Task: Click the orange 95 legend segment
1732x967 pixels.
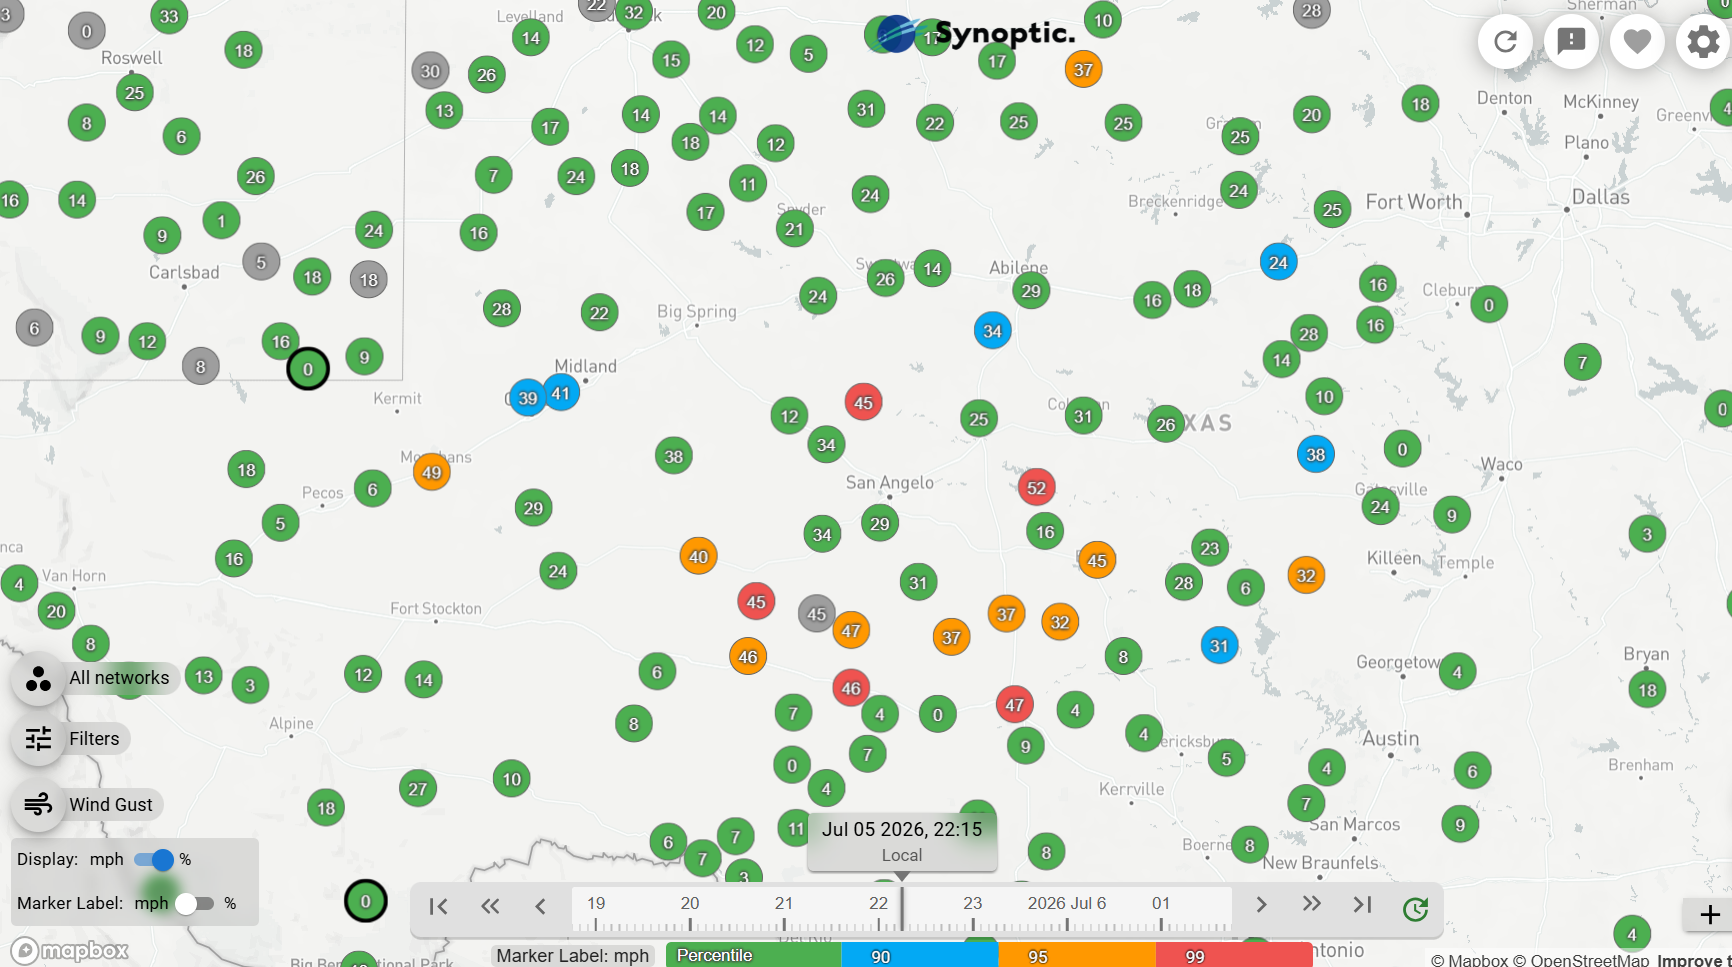Action: pos(1077,956)
